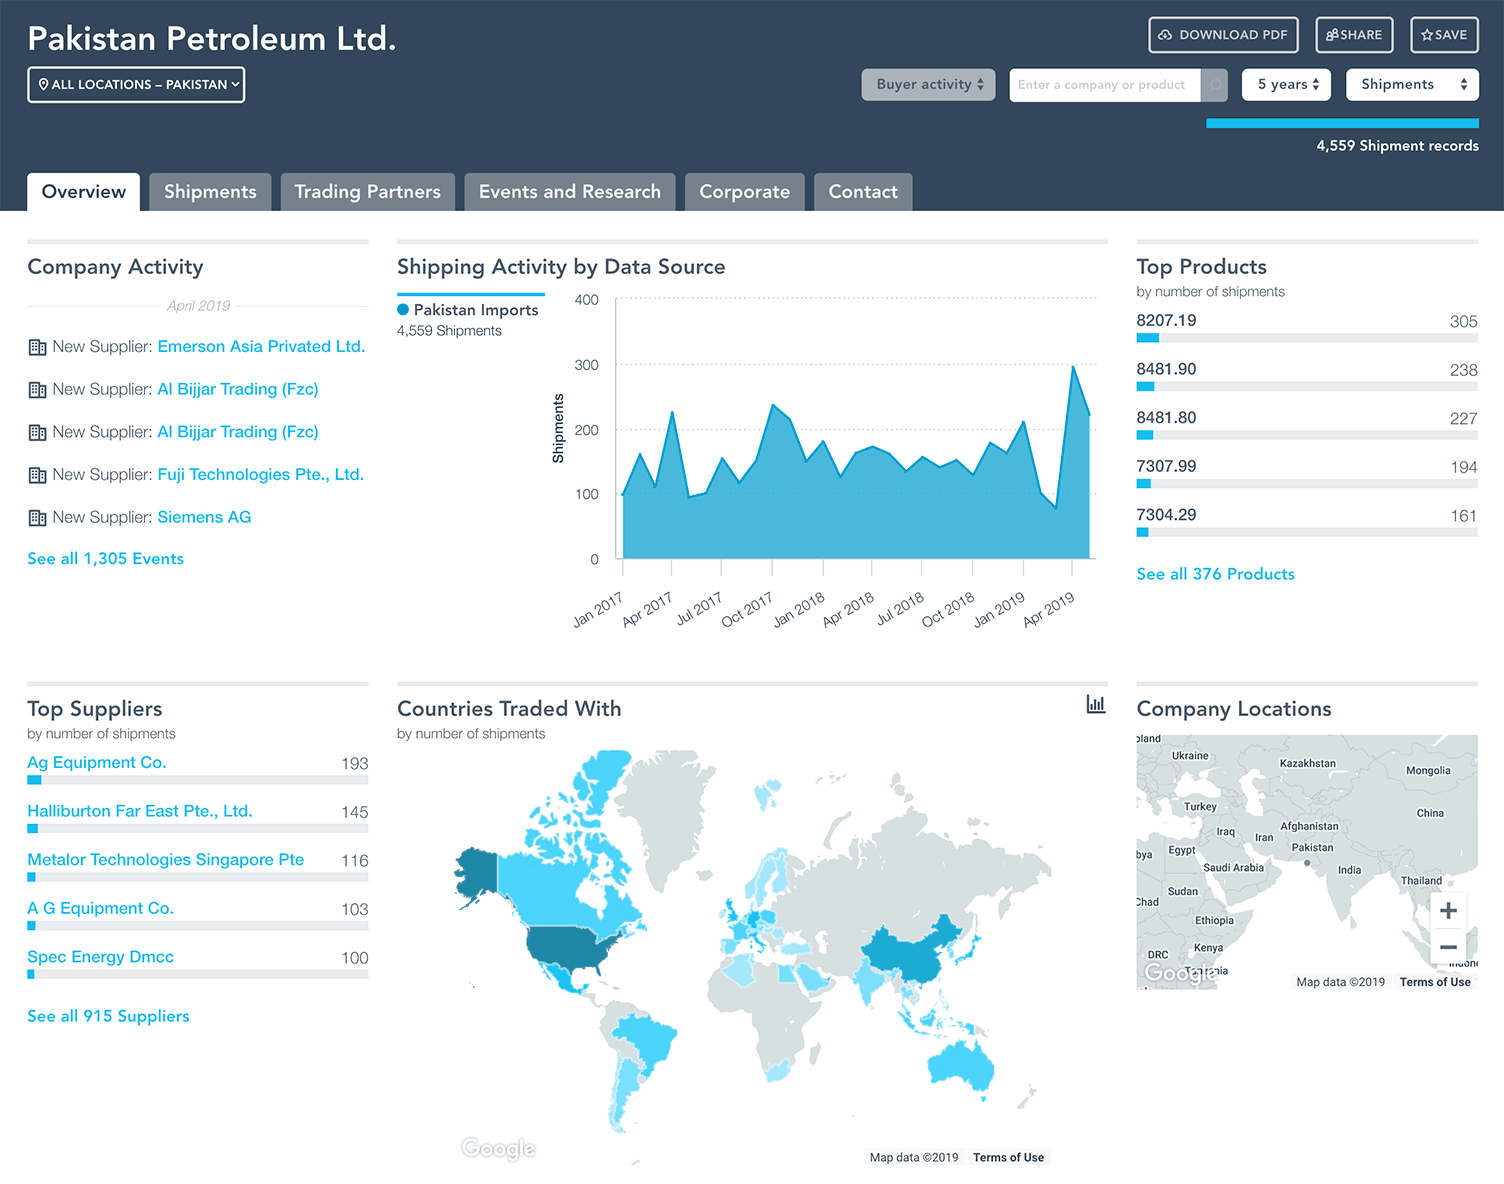
Task: Click the search magnifier icon button
Action: click(x=1214, y=85)
